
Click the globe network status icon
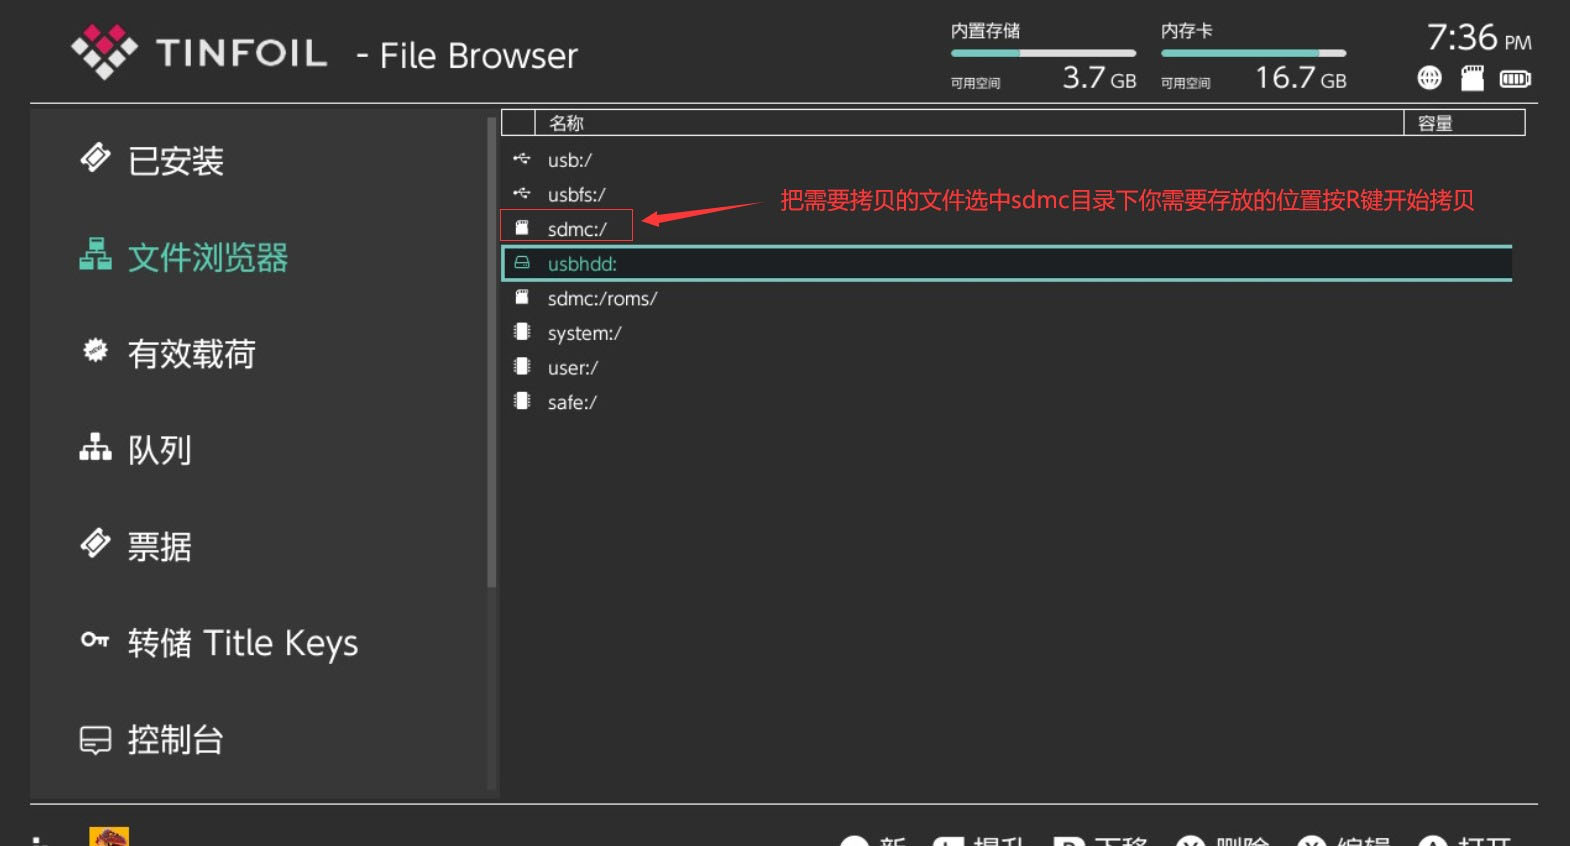[1429, 78]
